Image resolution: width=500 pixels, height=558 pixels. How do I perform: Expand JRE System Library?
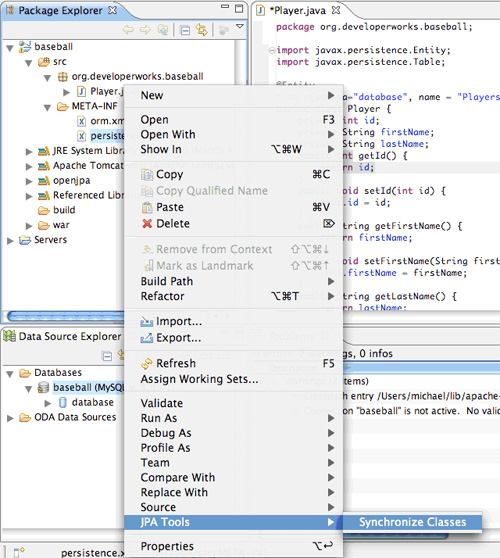click(x=29, y=152)
